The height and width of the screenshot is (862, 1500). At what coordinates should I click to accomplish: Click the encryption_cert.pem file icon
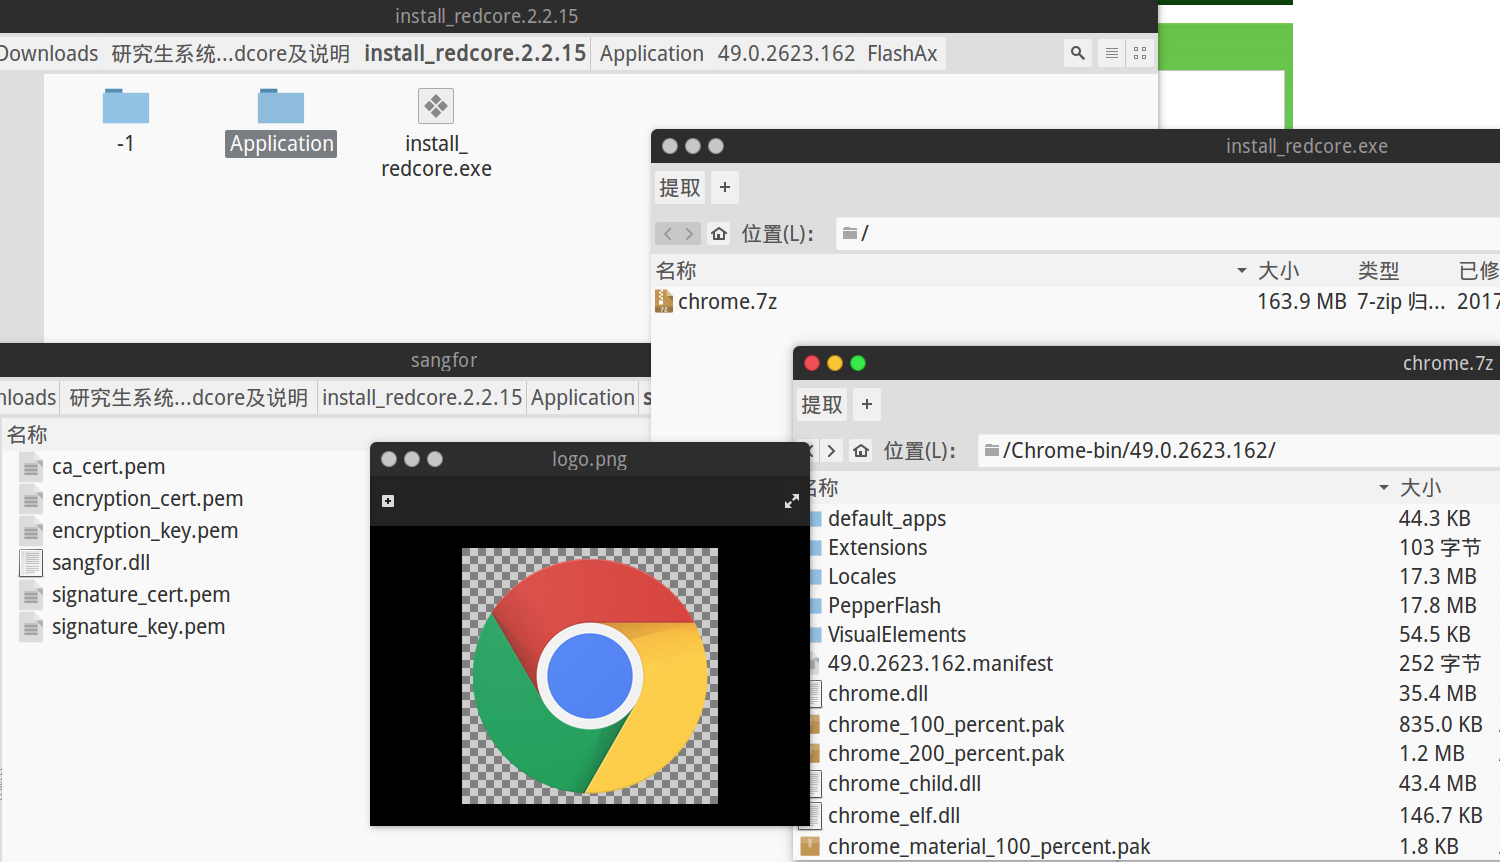click(x=31, y=499)
